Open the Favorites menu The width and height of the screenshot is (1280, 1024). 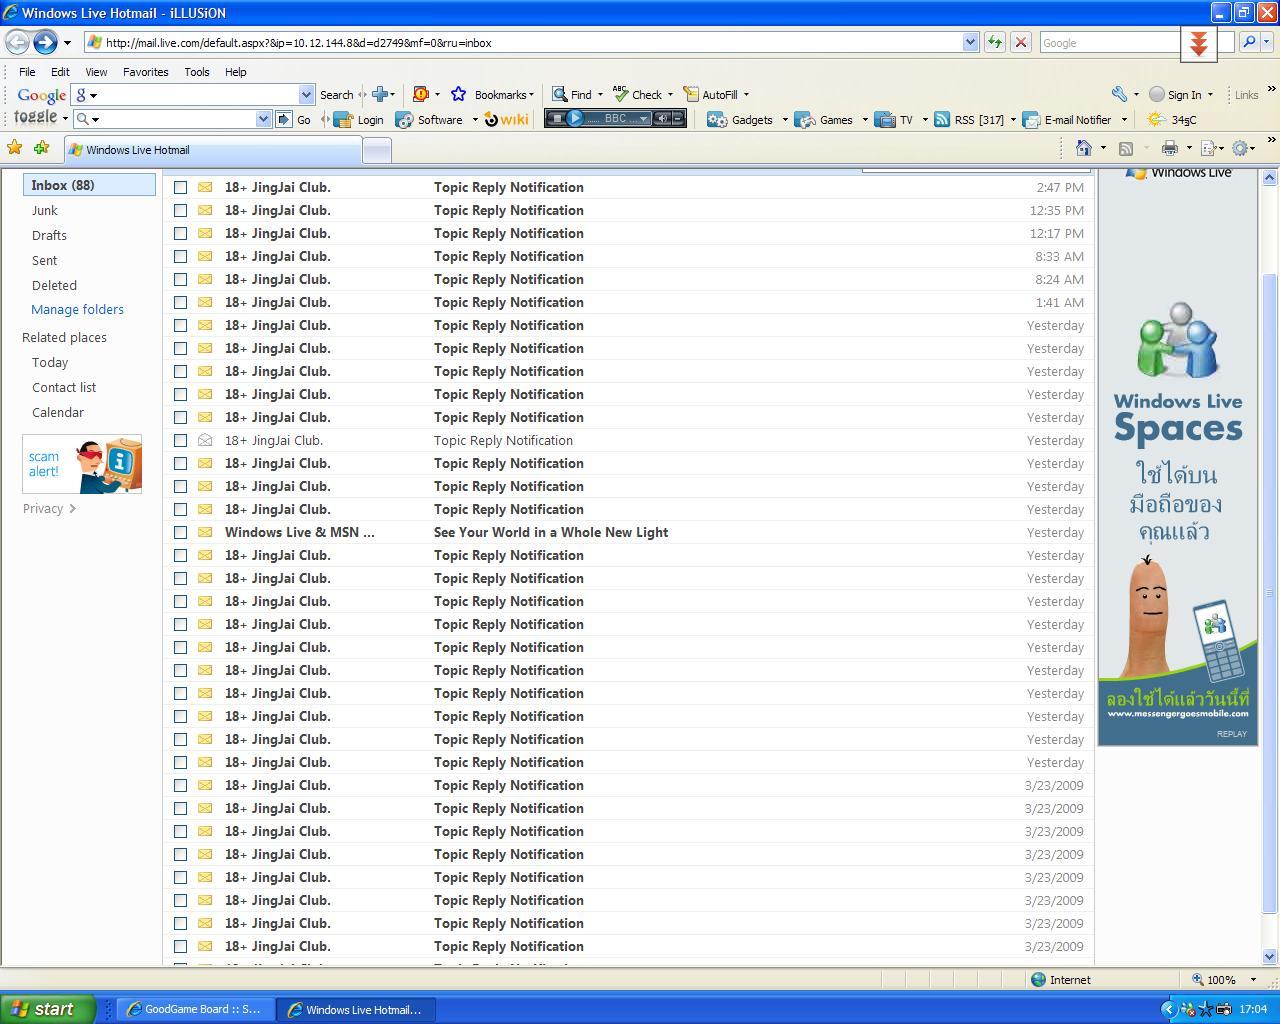click(x=146, y=72)
